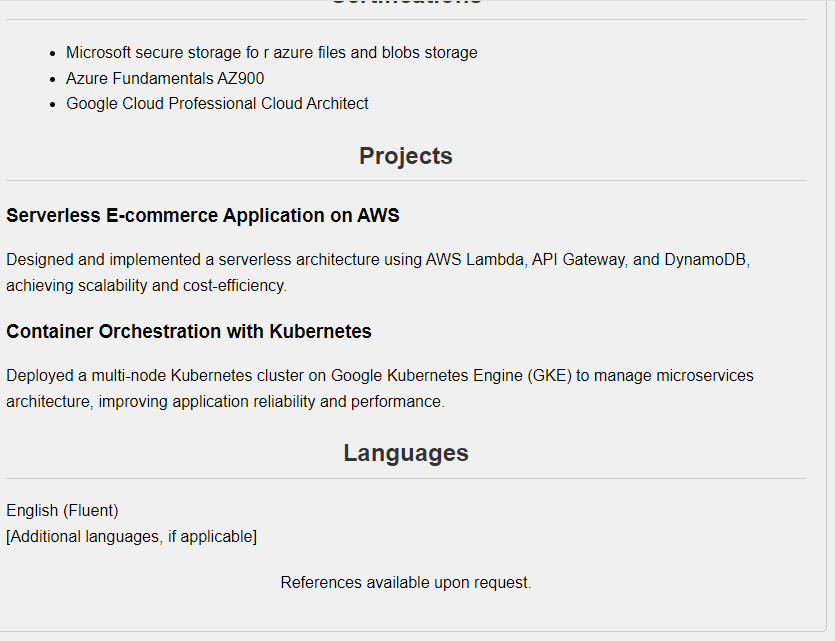The width and height of the screenshot is (835, 641).
Task: Select the Serverless E-commerce Application on AWS title
Action: 203,216
